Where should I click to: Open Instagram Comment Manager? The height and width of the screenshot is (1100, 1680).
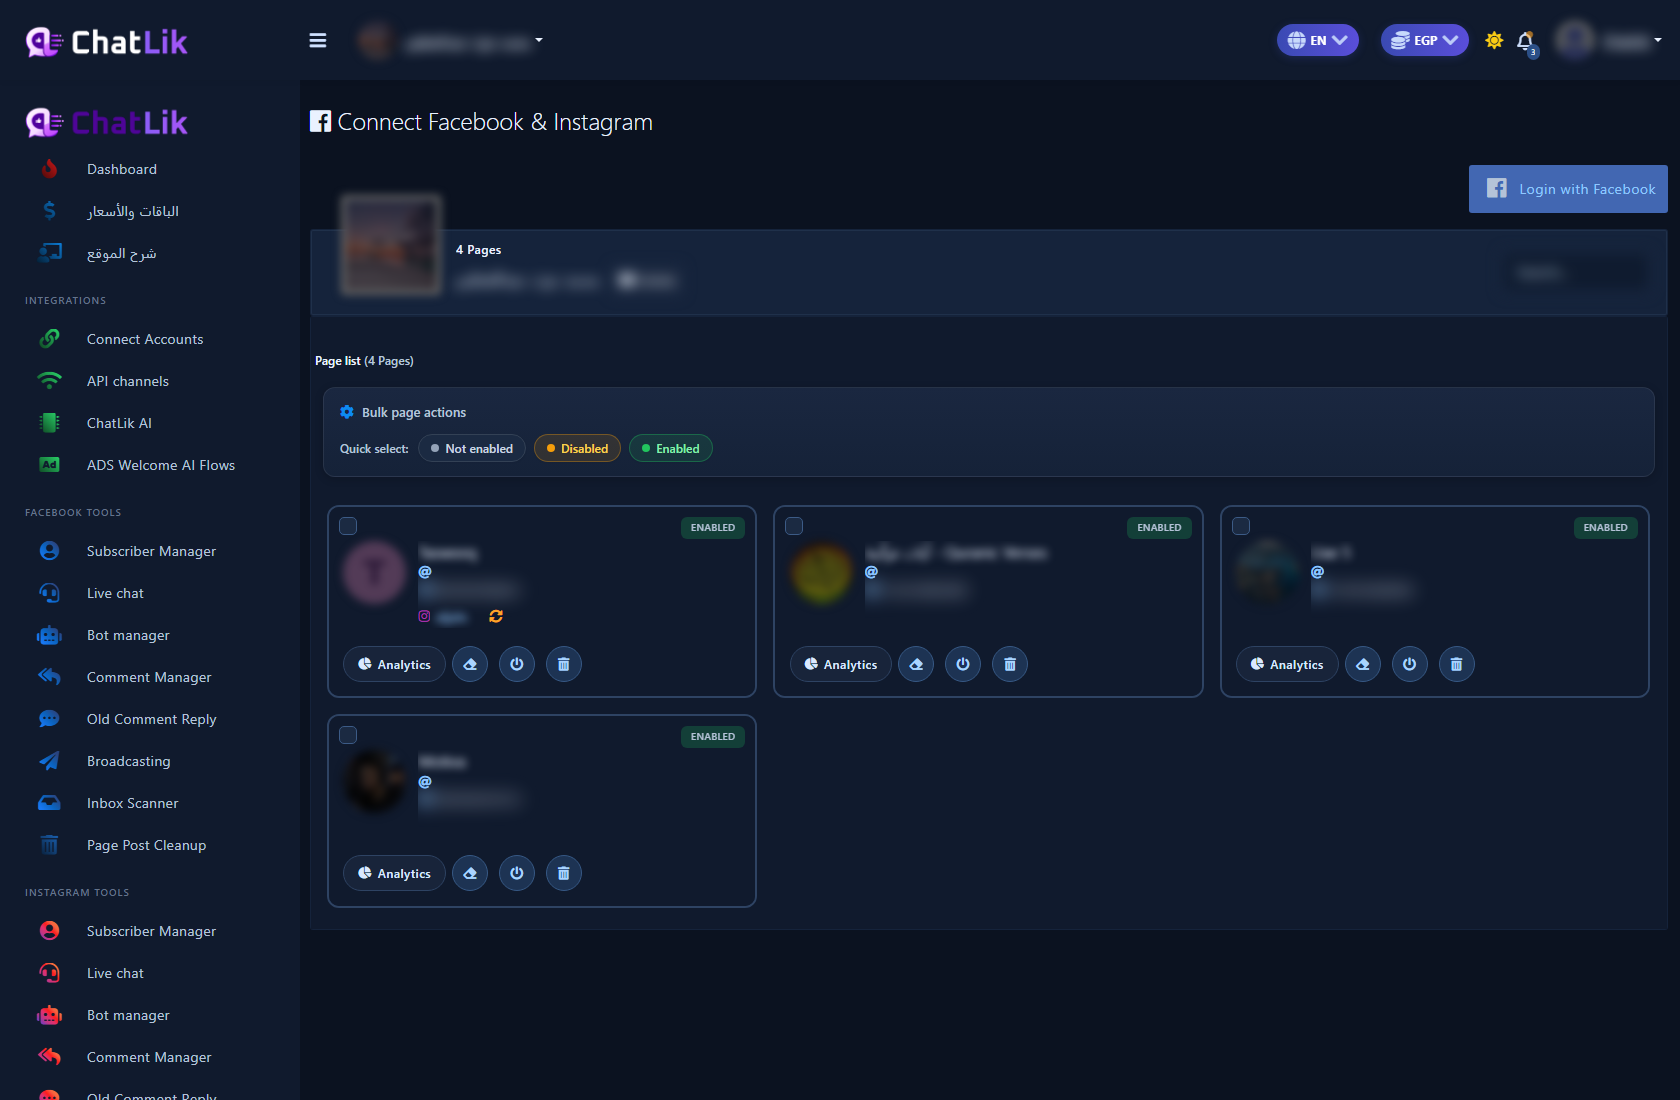pos(149,1057)
